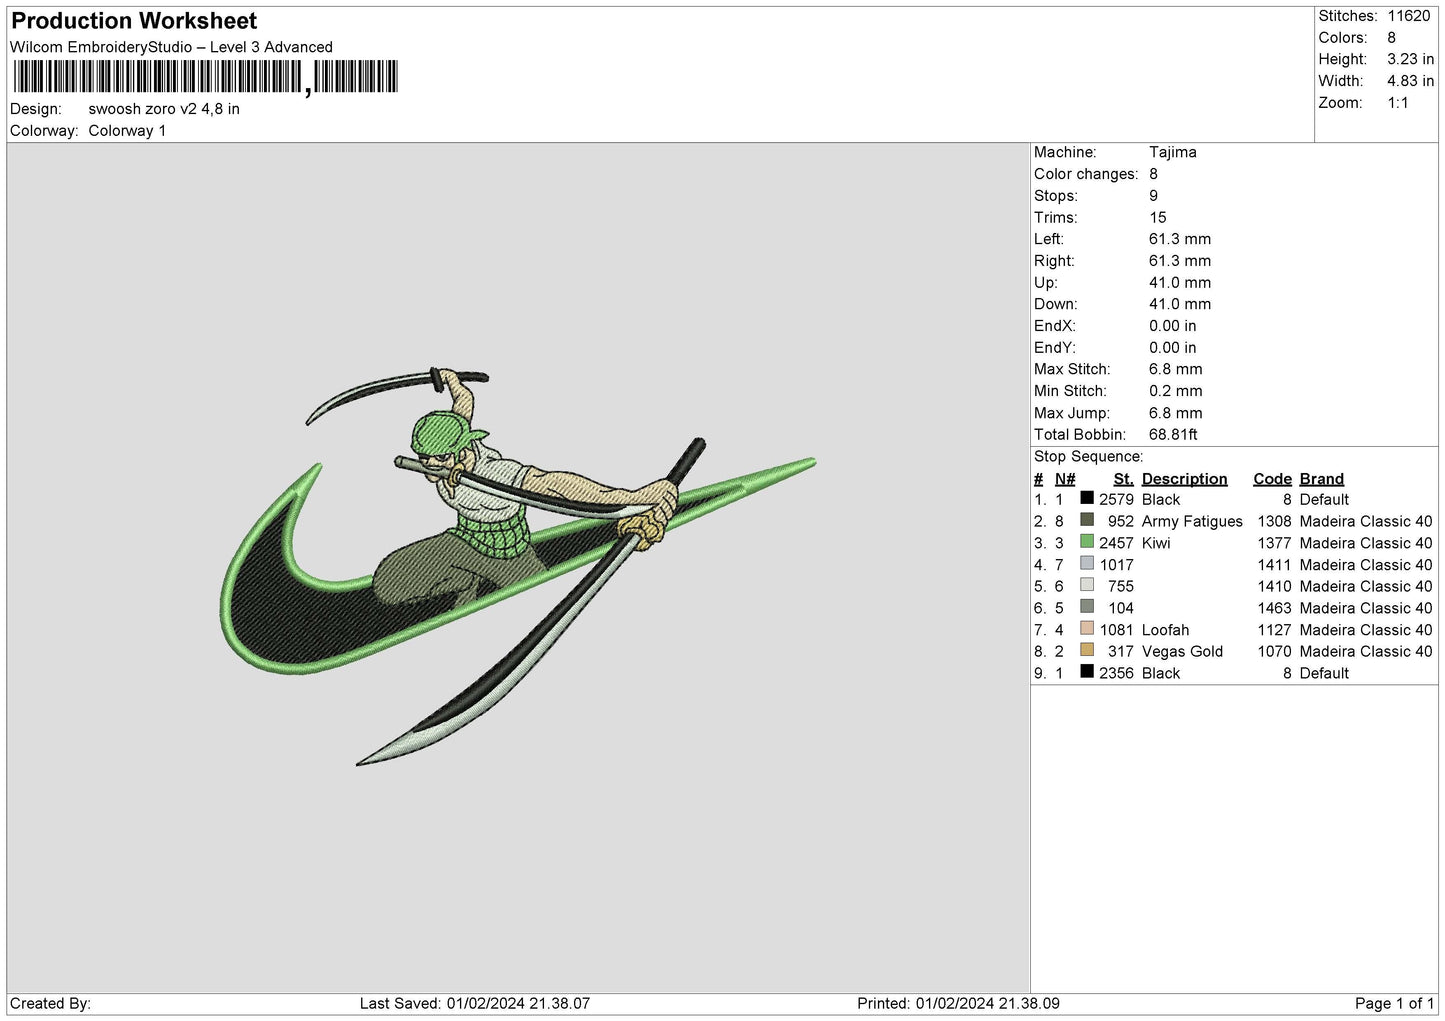Image resolution: width=1445 pixels, height=1021 pixels.
Task: Click the Machine value Tajima
Action: click(x=1173, y=152)
